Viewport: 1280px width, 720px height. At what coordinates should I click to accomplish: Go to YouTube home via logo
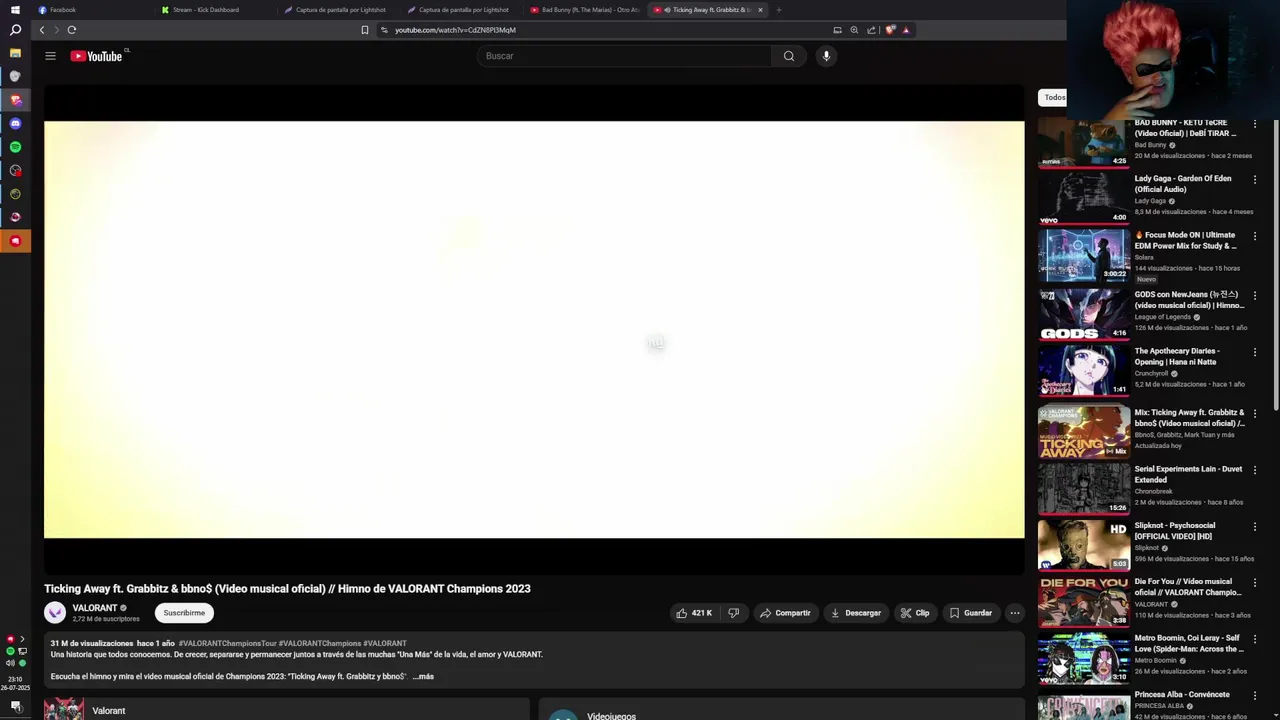tap(97, 56)
